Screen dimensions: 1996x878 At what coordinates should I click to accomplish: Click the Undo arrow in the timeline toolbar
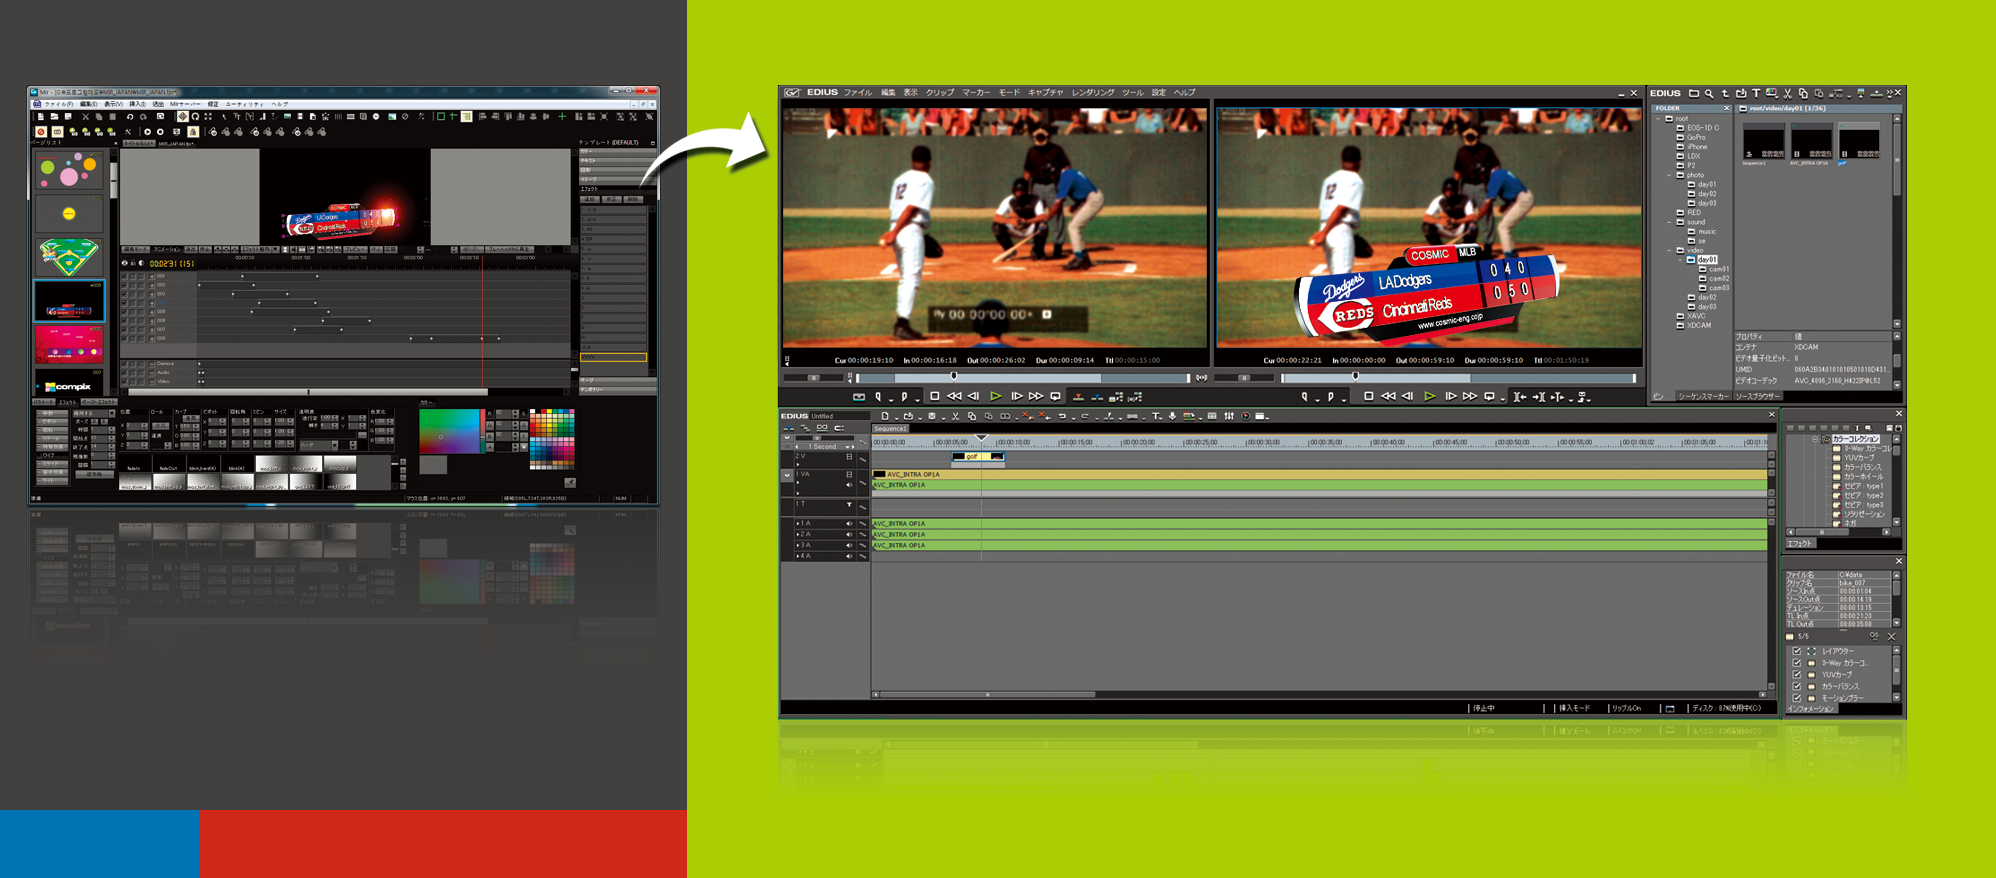pos(1061,416)
